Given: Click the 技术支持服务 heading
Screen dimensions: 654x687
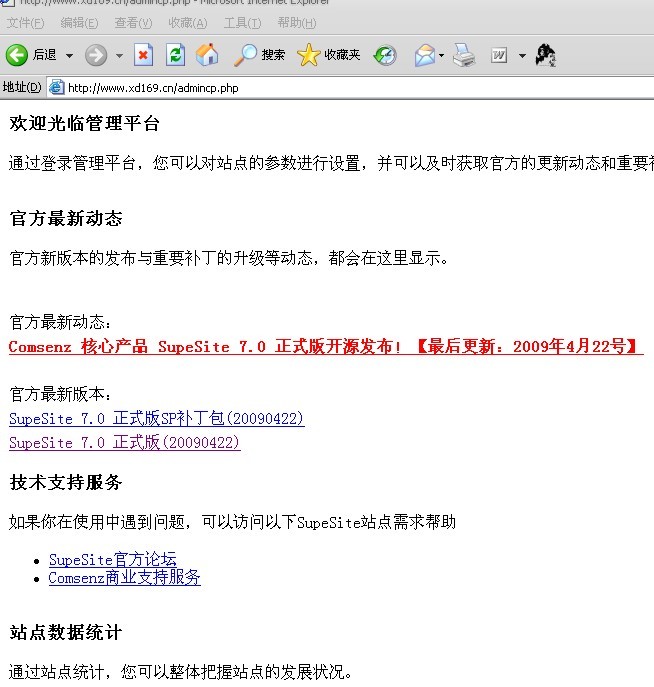Looking at the screenshot, I should point(66,482).
